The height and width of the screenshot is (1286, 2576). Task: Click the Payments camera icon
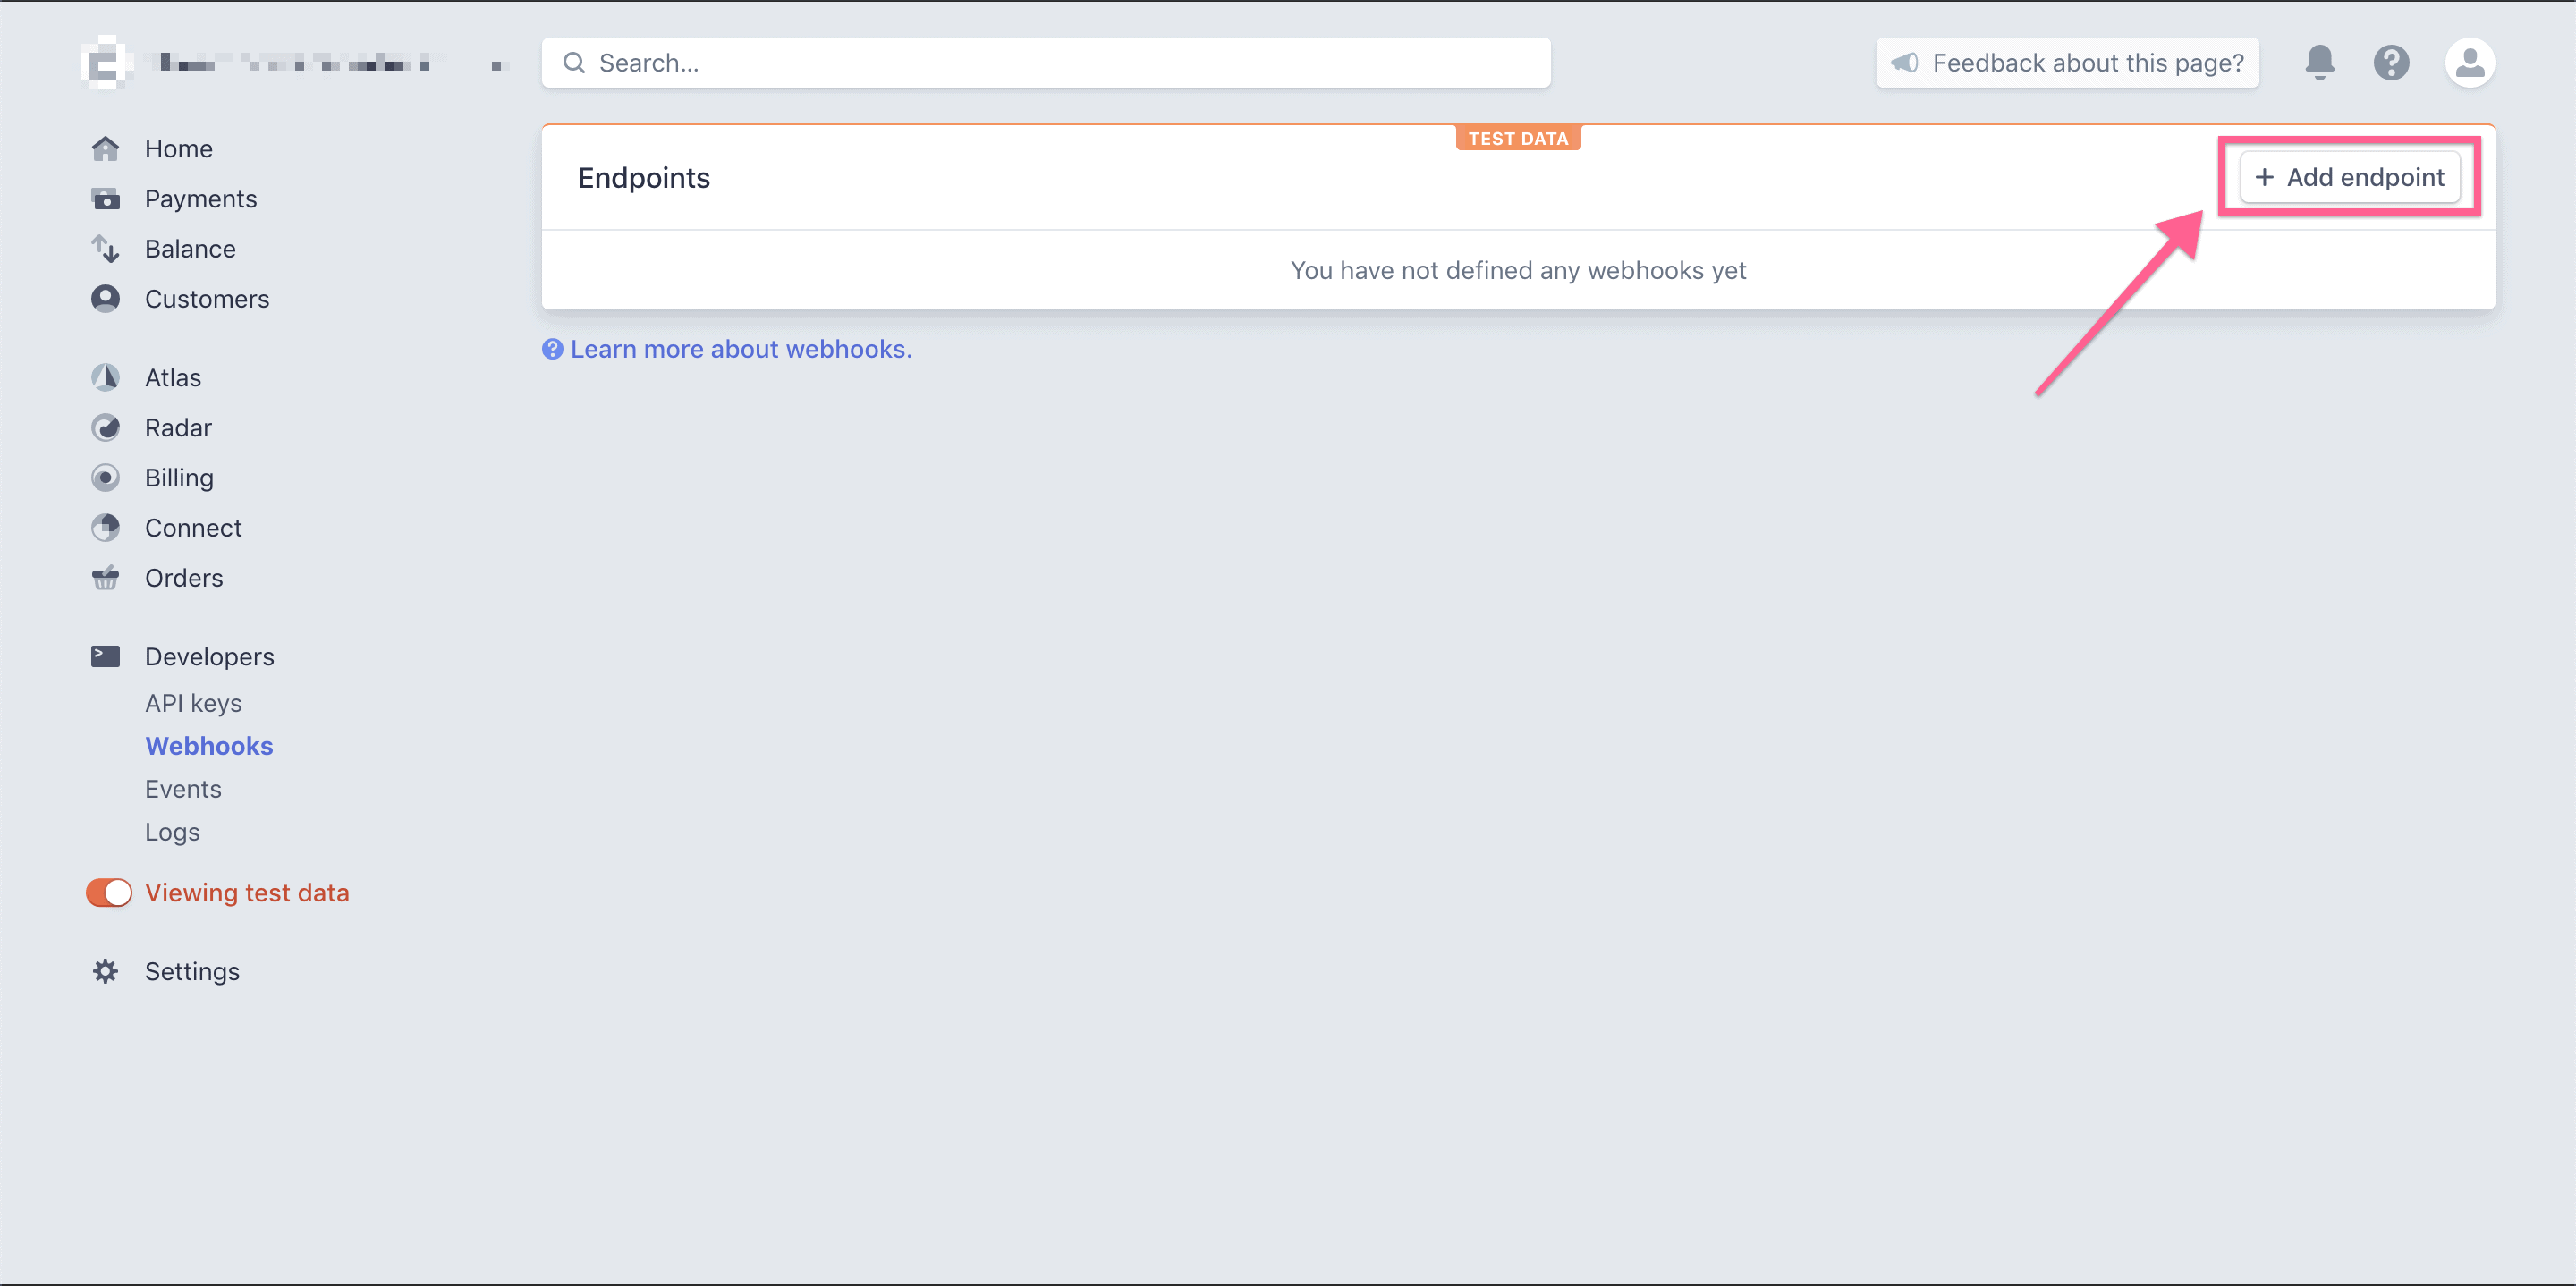105,199
